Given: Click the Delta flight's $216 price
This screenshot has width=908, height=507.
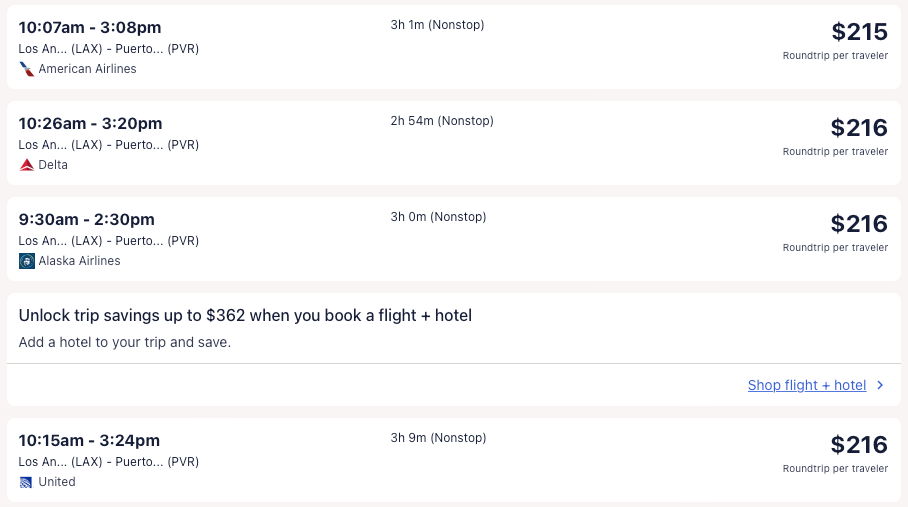Looking at the screenshot, I should pos(859,128).
